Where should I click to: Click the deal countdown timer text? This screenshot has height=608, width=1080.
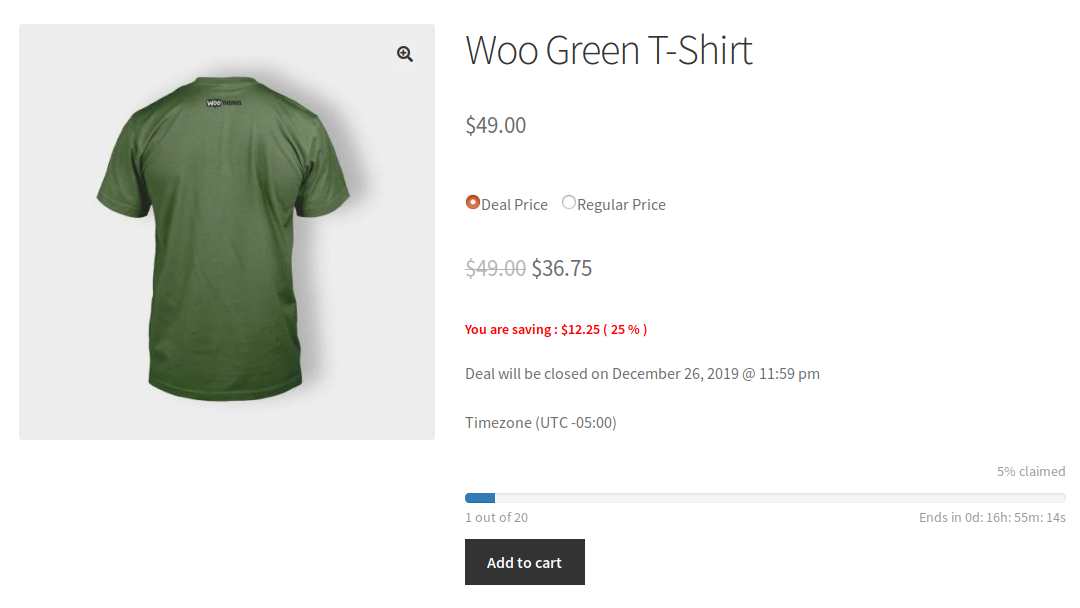992,517
